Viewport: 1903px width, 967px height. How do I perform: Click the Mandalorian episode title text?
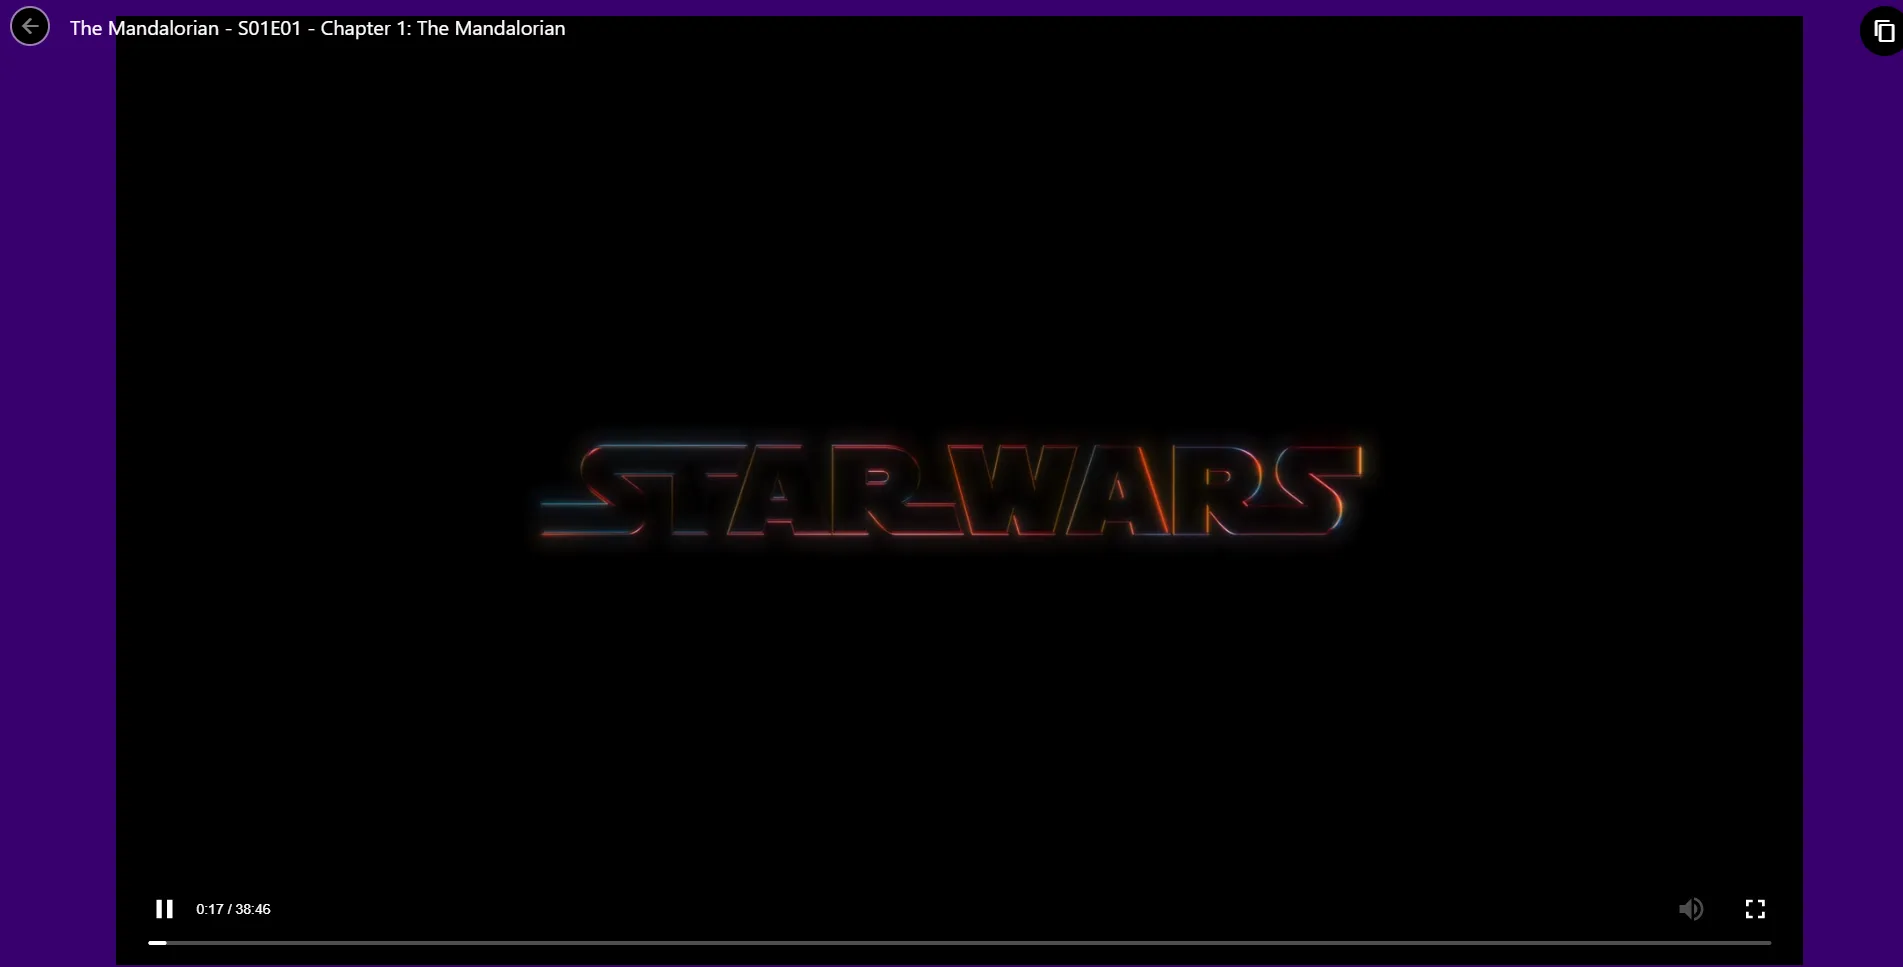[x=317, y=28]
